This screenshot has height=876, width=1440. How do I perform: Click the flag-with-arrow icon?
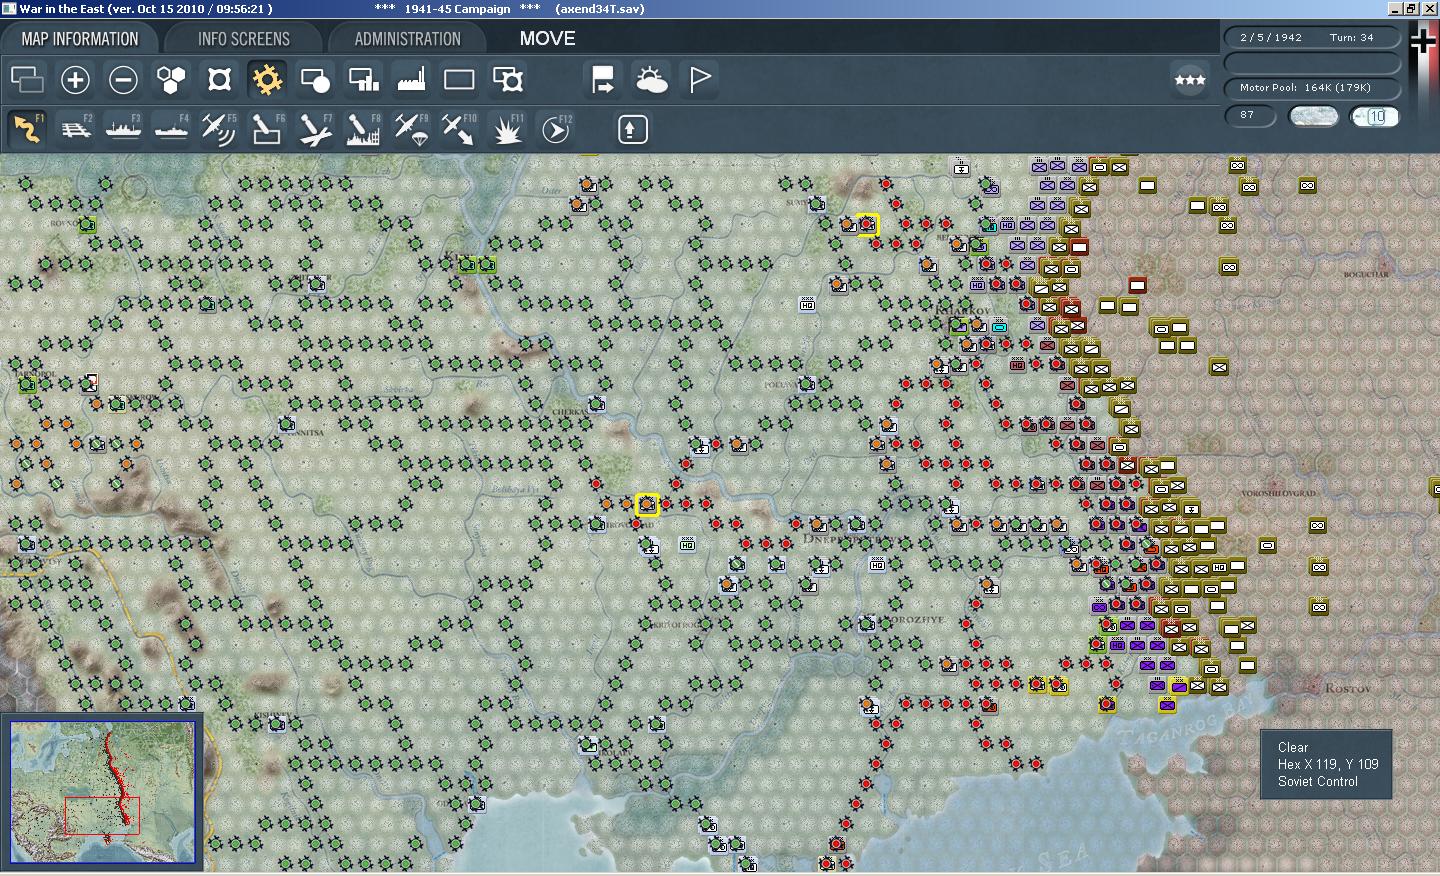(603, 80)
